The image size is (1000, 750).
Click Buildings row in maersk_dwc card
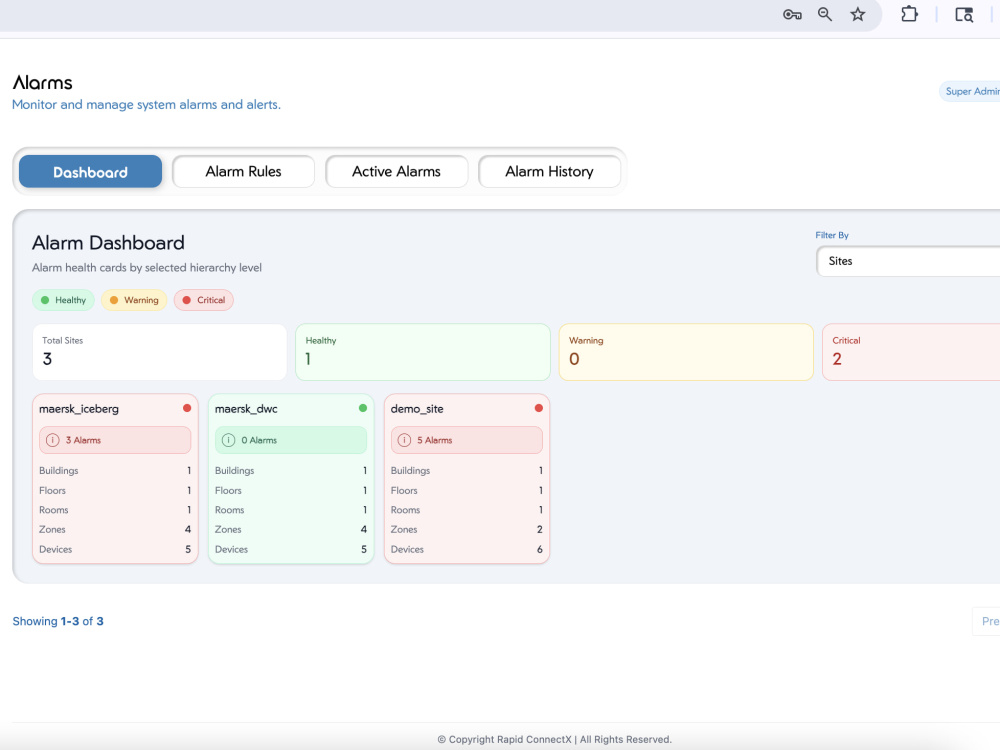click(291, 471)
